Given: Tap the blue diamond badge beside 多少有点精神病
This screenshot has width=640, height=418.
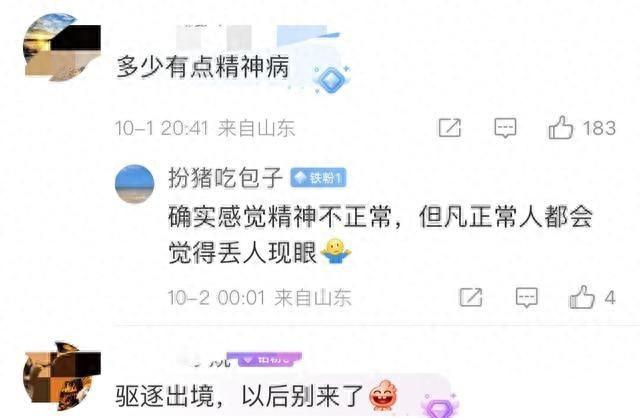Looking at the screenshot, I should [331, 80].
